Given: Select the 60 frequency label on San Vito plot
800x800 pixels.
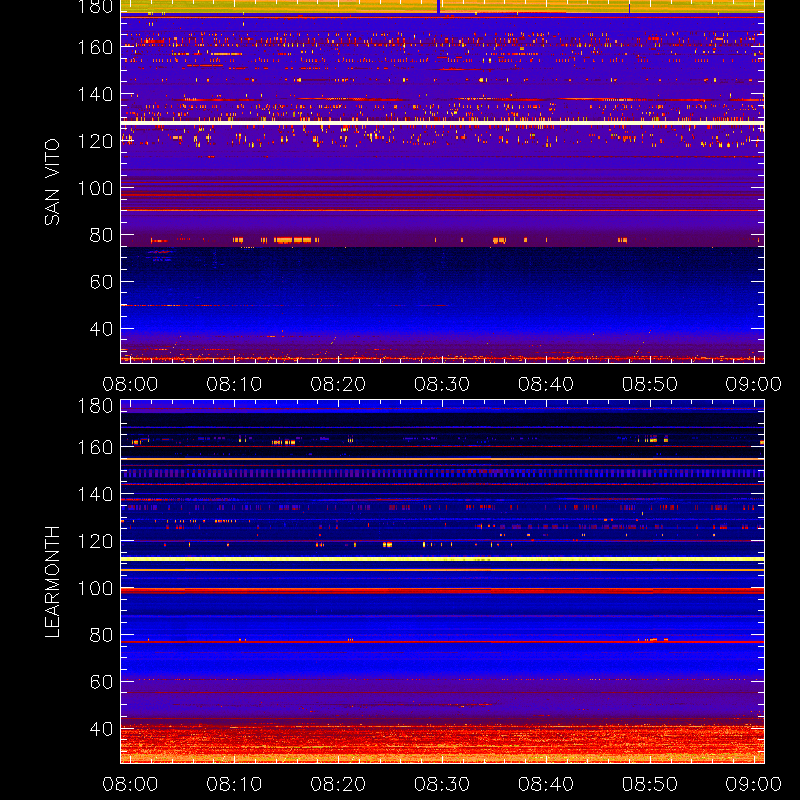Looking at the screenshot, I should click(101, 282).
